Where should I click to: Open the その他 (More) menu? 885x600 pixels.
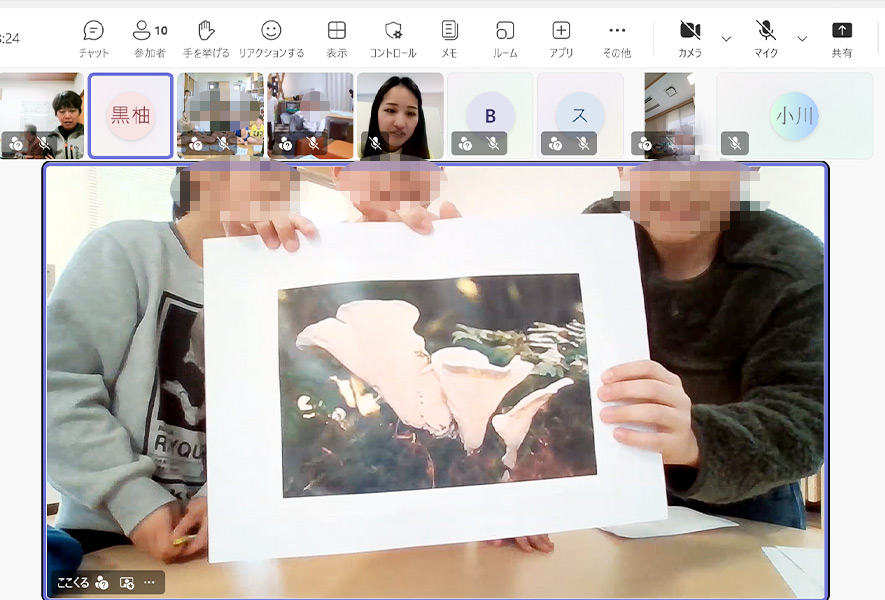coord(617,37)
